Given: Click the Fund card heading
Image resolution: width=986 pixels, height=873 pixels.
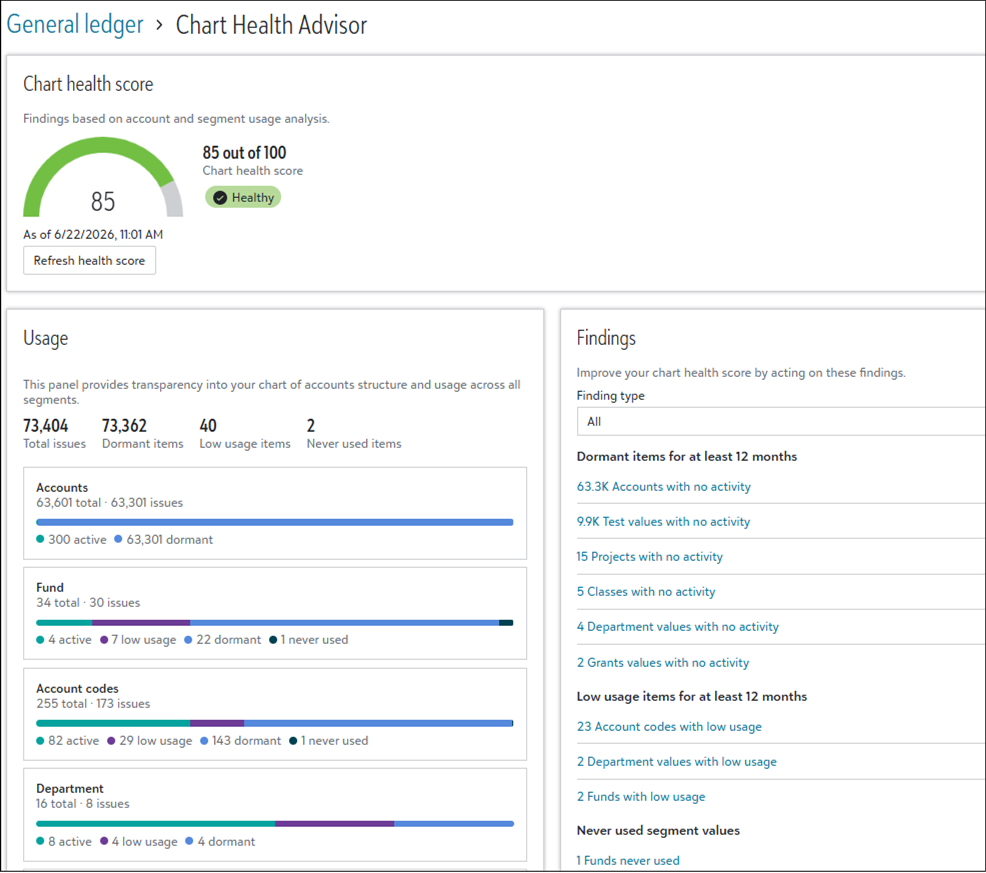Looking at the screenshot, I should coord(50,587).
